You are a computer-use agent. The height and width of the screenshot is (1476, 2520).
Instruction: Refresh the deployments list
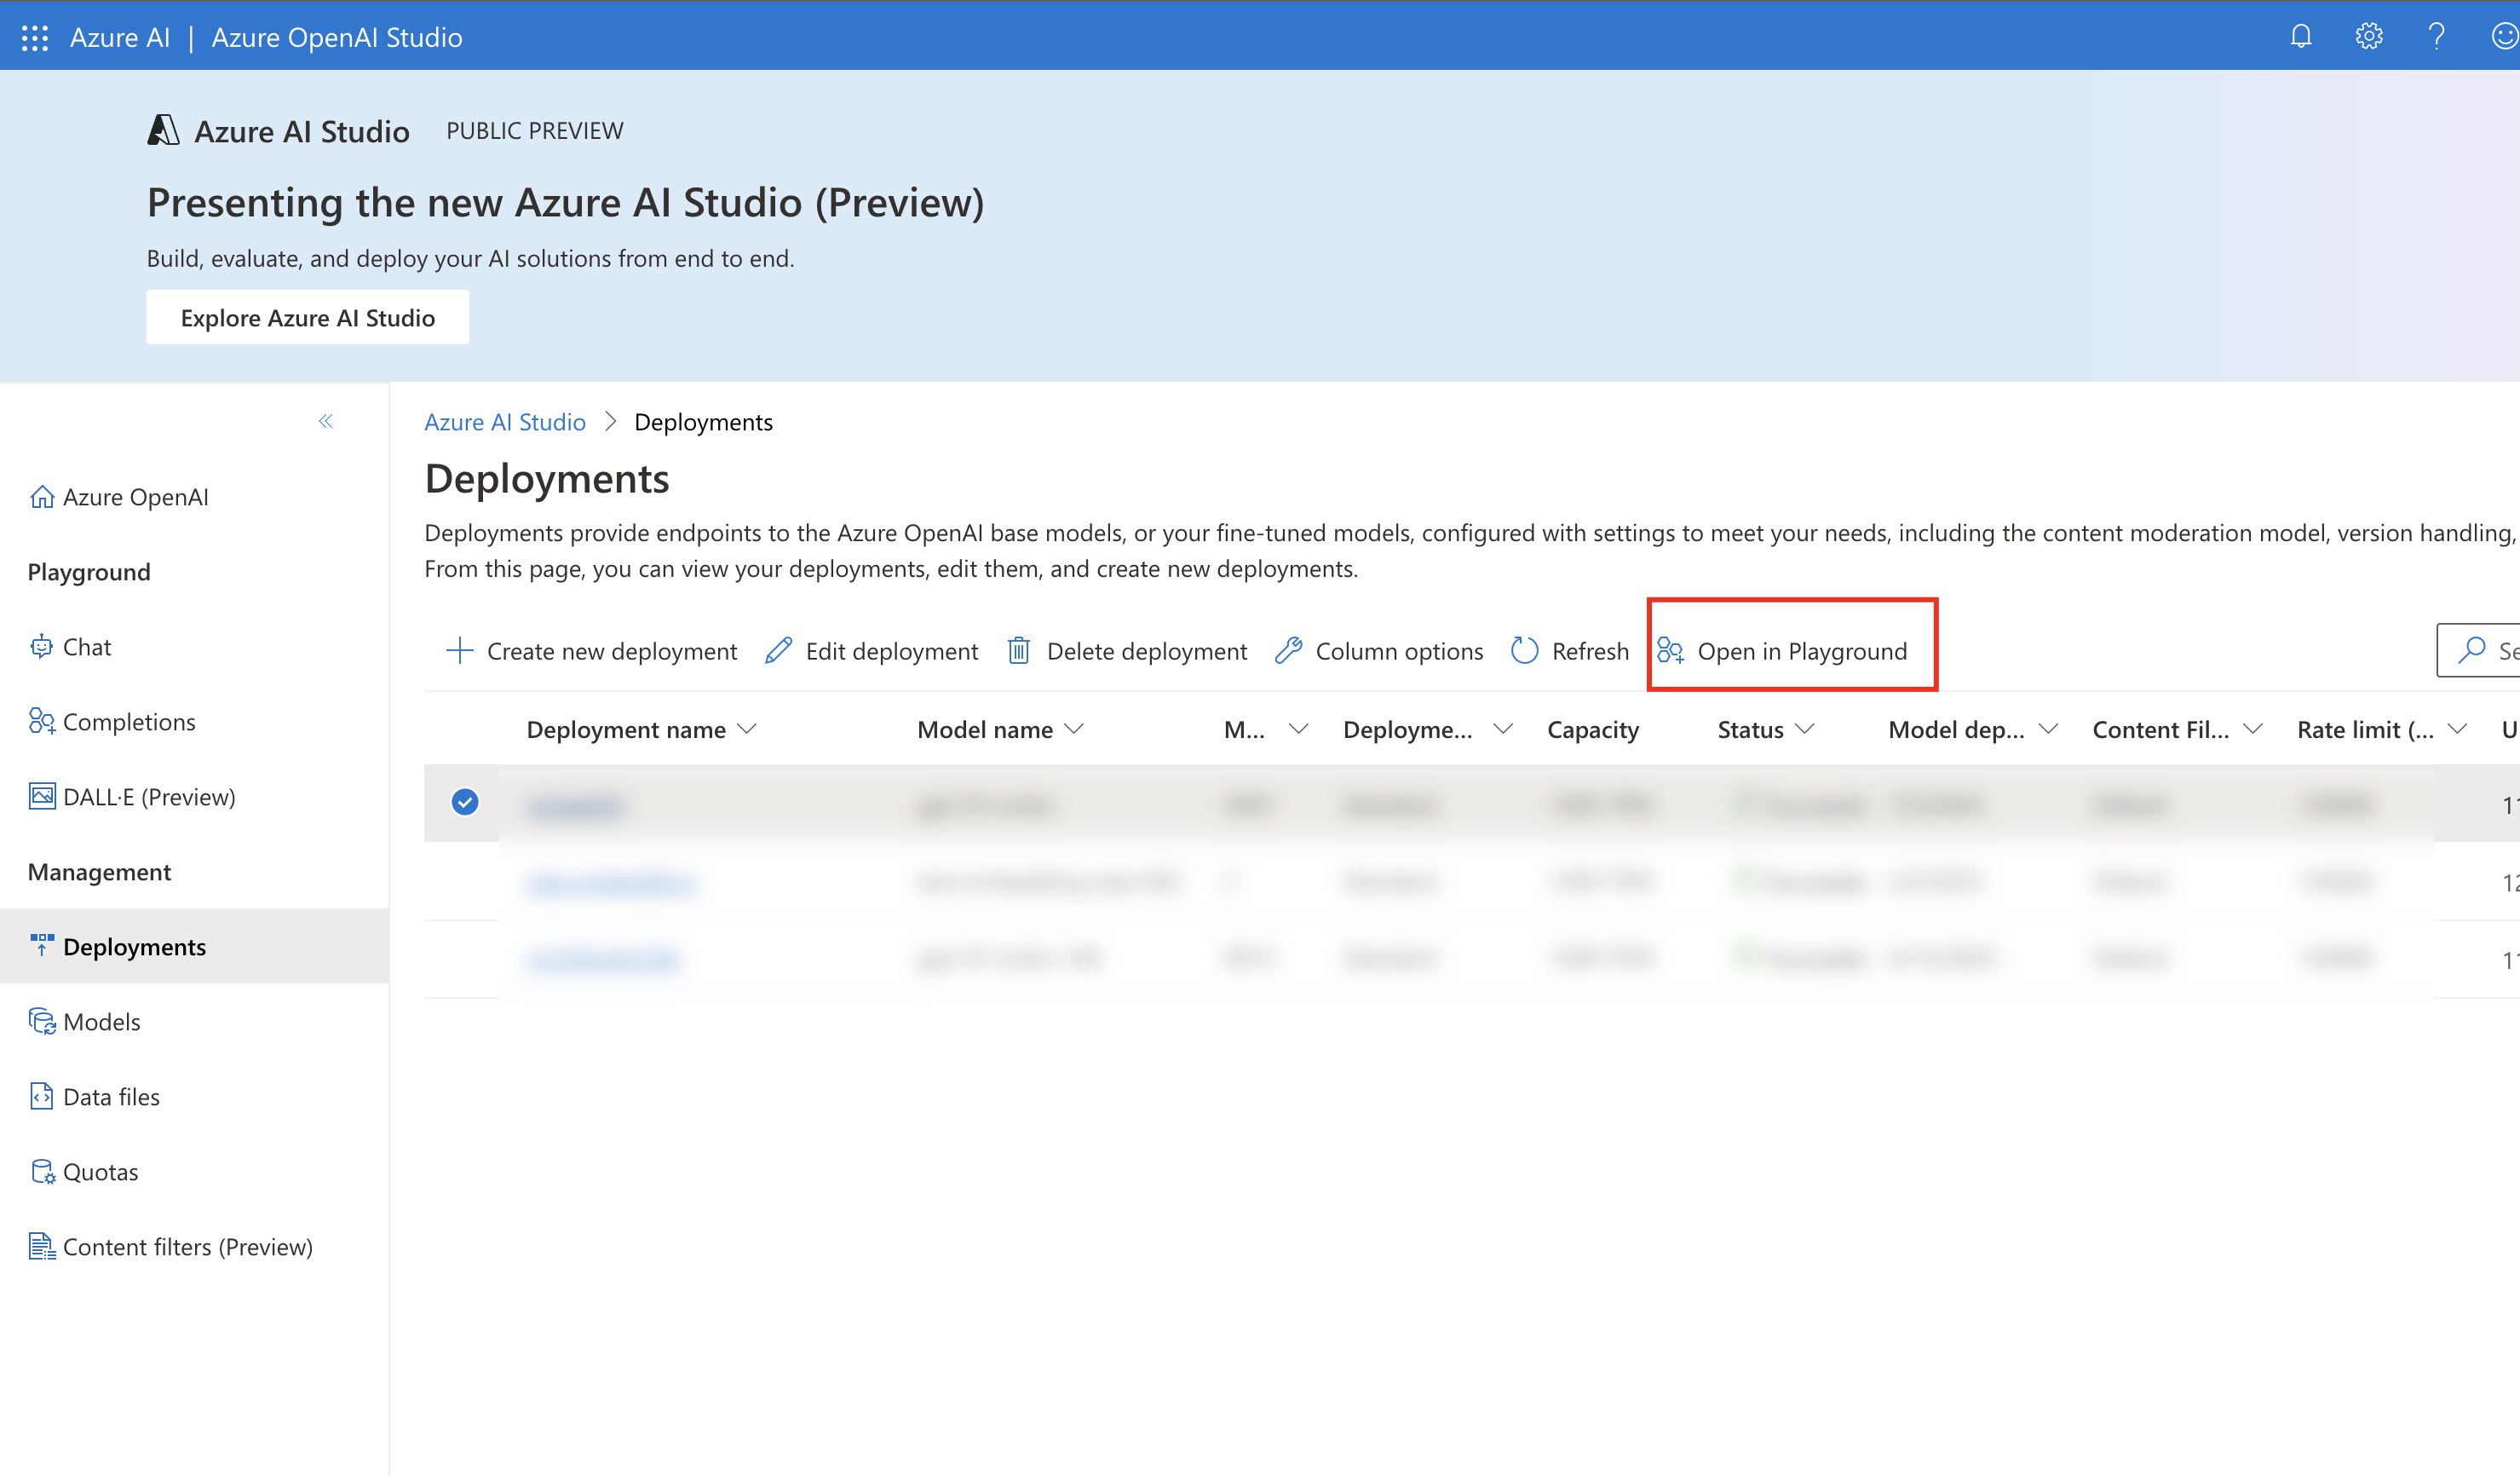[x=1570, y=651]
